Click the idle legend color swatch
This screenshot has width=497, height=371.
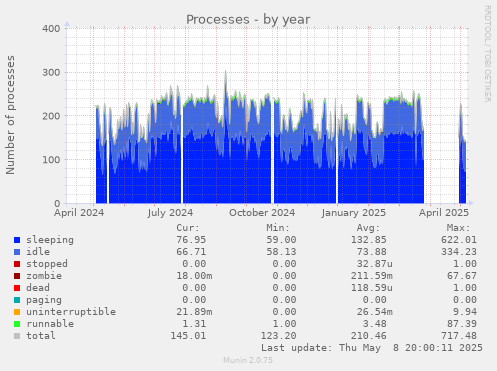point(17,252)
